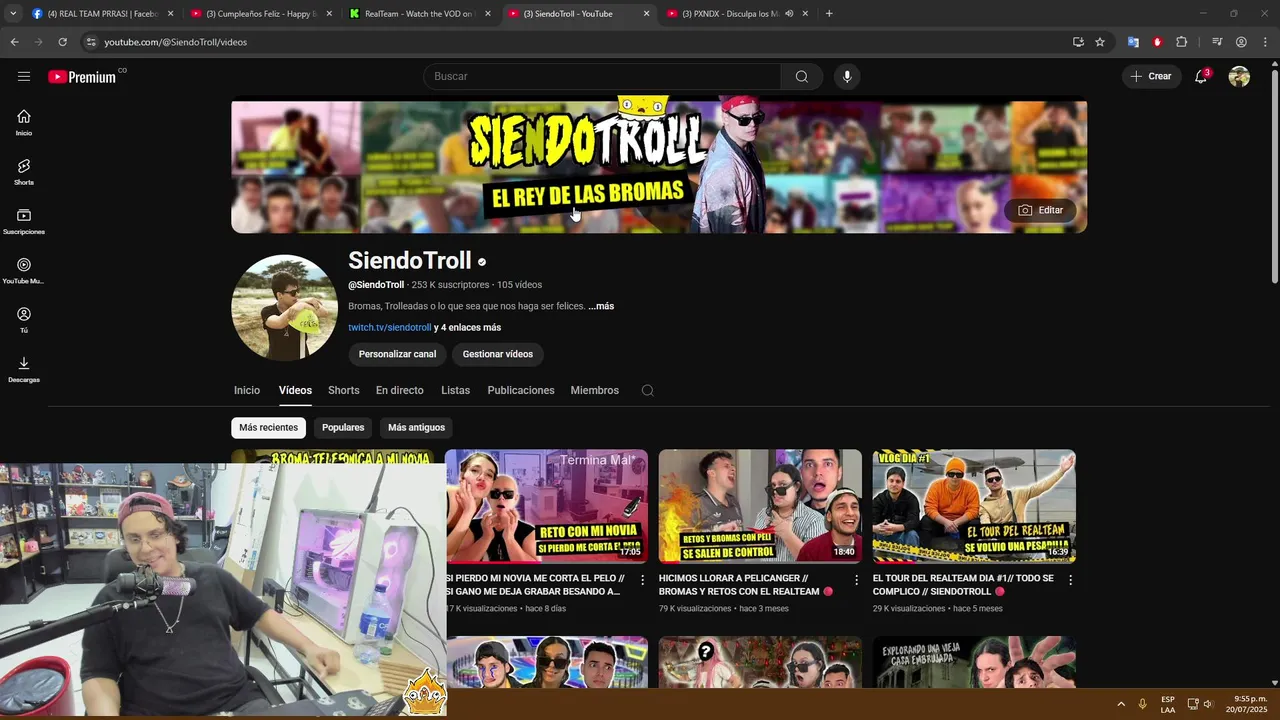Viewport: 1280px width, 720px height.
Task: Open a new browser tab
Action: click(x=829, y=14)
